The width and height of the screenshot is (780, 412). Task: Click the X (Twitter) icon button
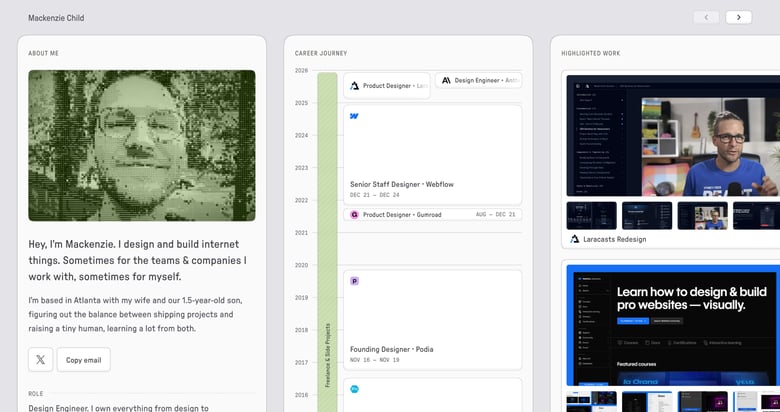click(x=41, y=360)
